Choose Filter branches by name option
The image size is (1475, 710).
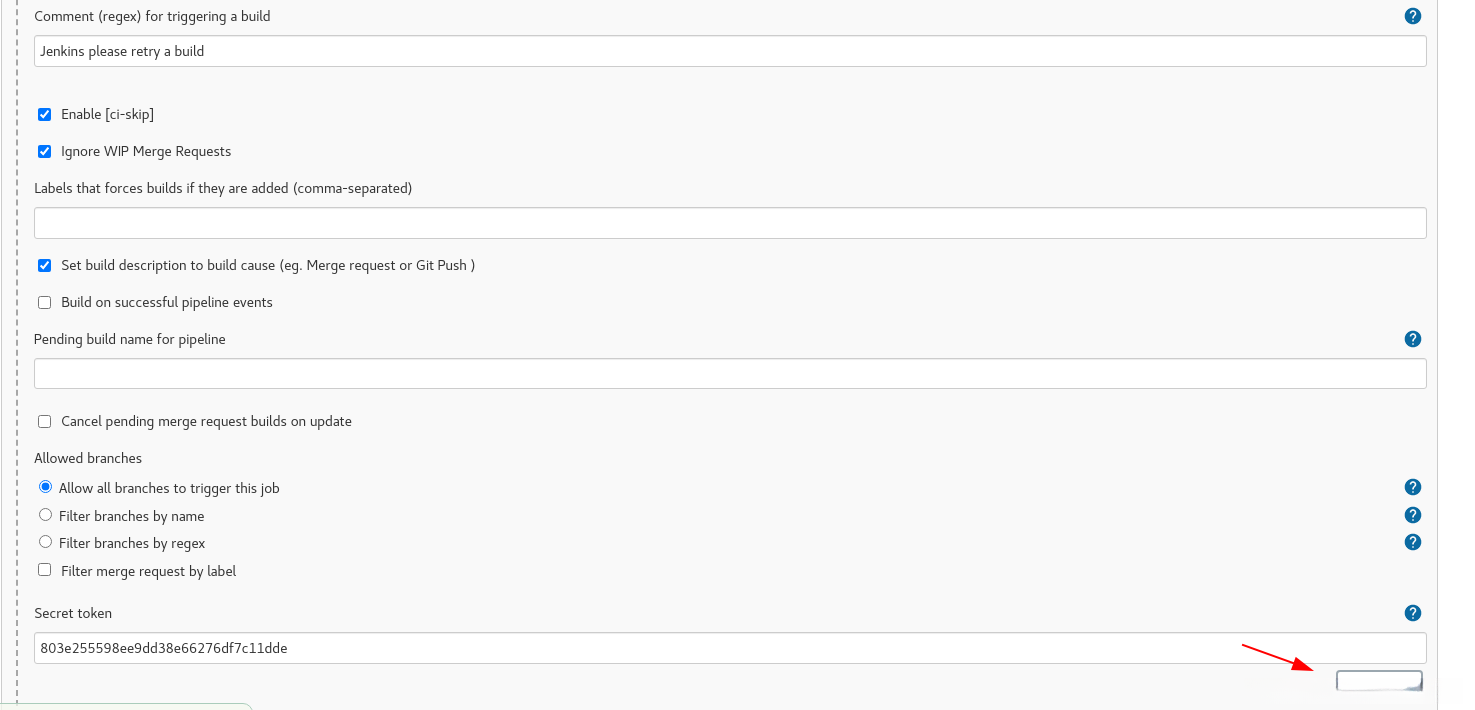(x=45, y=515)
